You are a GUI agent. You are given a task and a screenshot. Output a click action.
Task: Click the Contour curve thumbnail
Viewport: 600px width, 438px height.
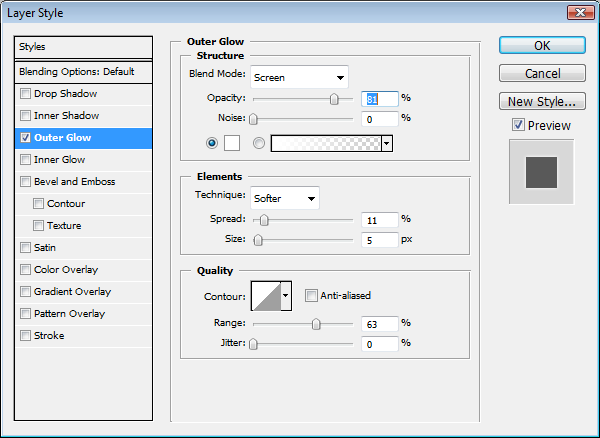266,296
